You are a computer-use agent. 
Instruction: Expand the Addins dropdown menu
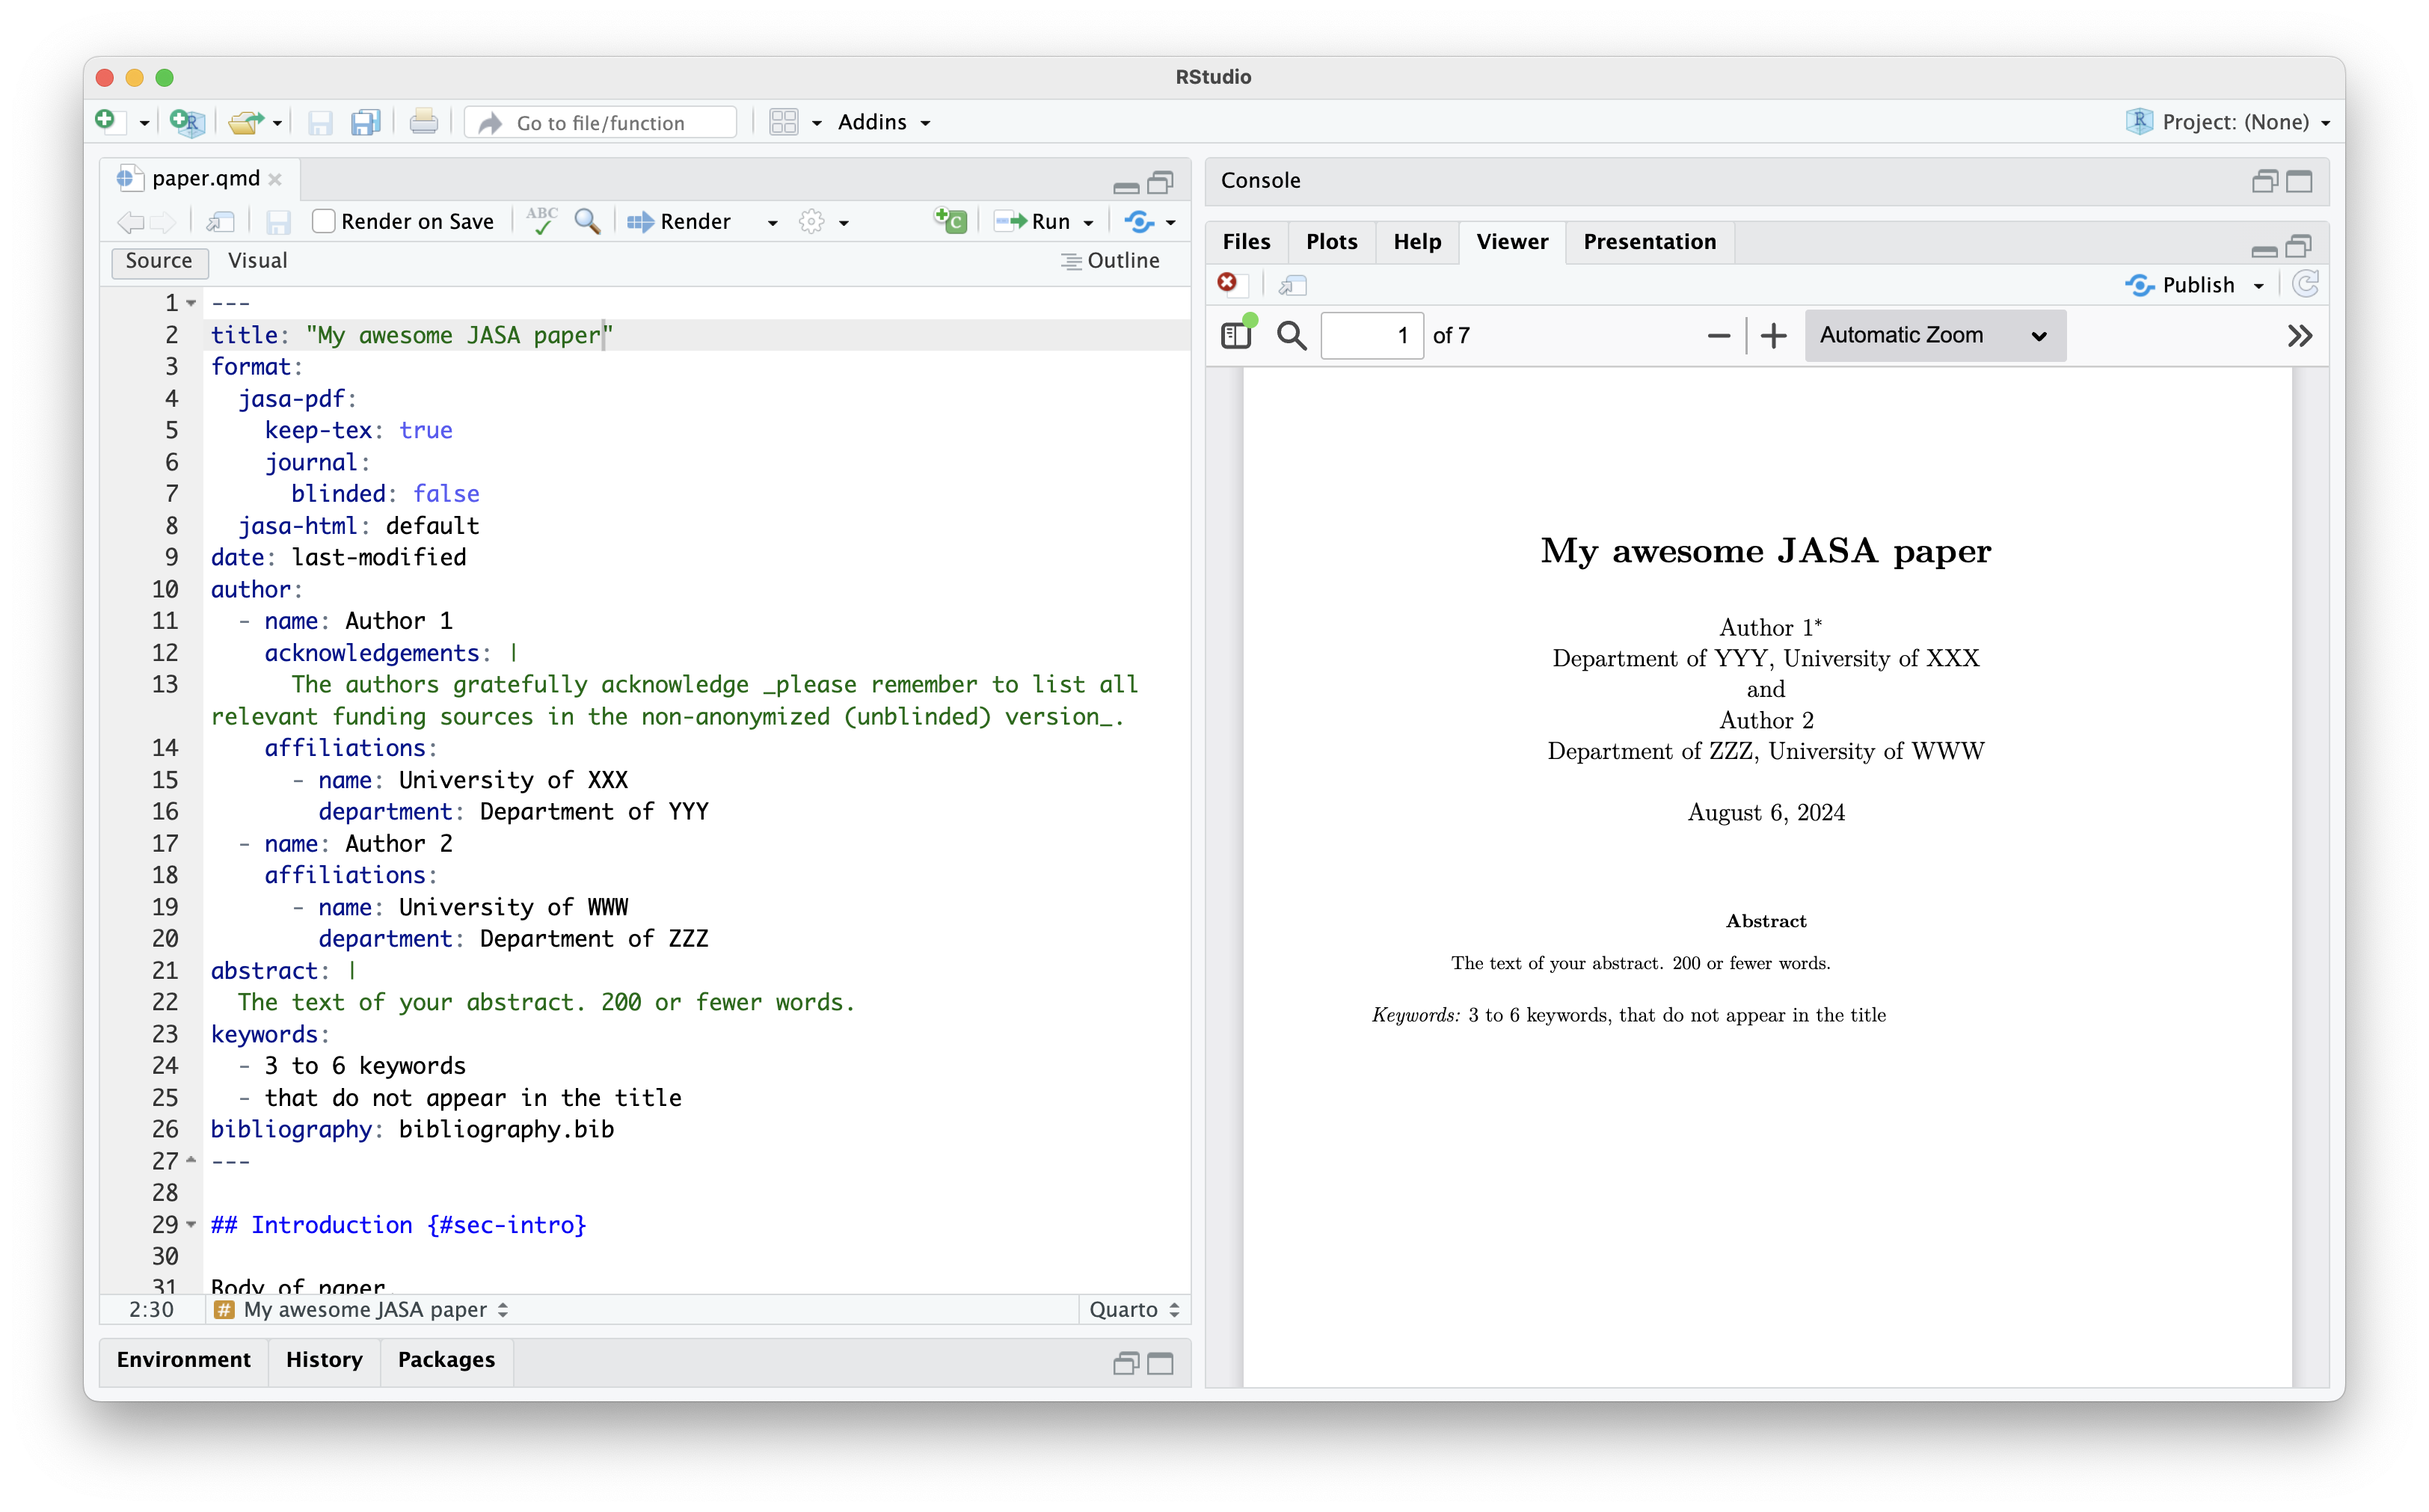click(x=883, y=122)
